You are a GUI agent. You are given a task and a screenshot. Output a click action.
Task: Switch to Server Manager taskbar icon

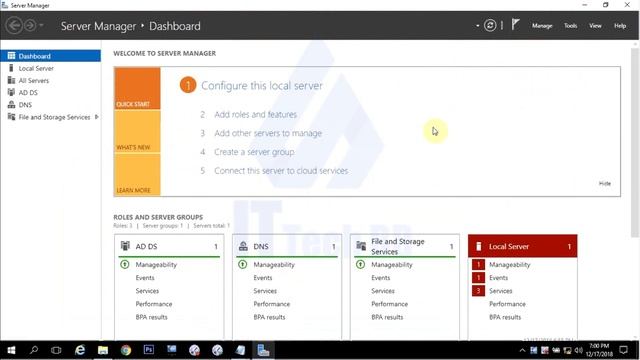[x=263, y=350]
